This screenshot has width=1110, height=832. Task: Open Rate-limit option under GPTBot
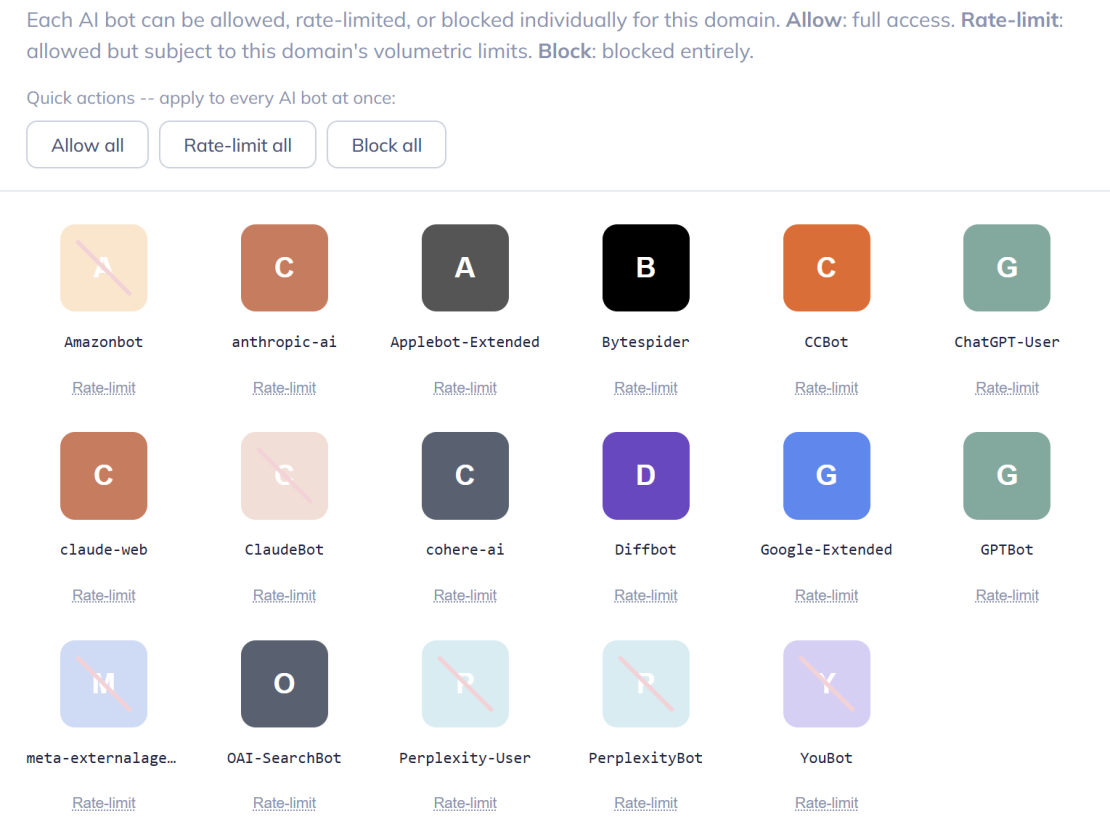(1007, 595)
